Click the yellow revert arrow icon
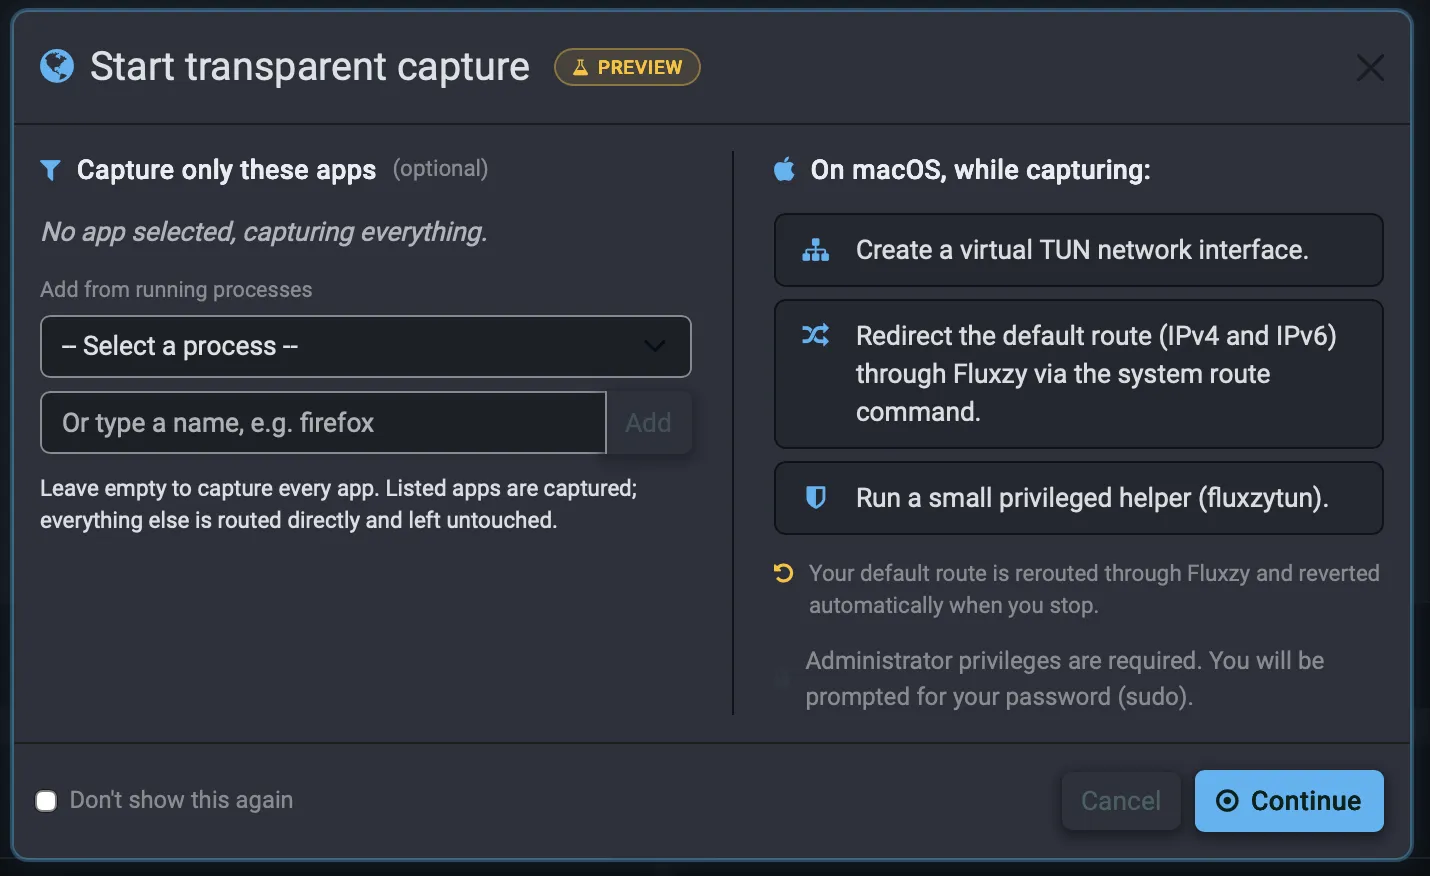The width and height of the screenshot is (1430, 876). pos(784,573)
